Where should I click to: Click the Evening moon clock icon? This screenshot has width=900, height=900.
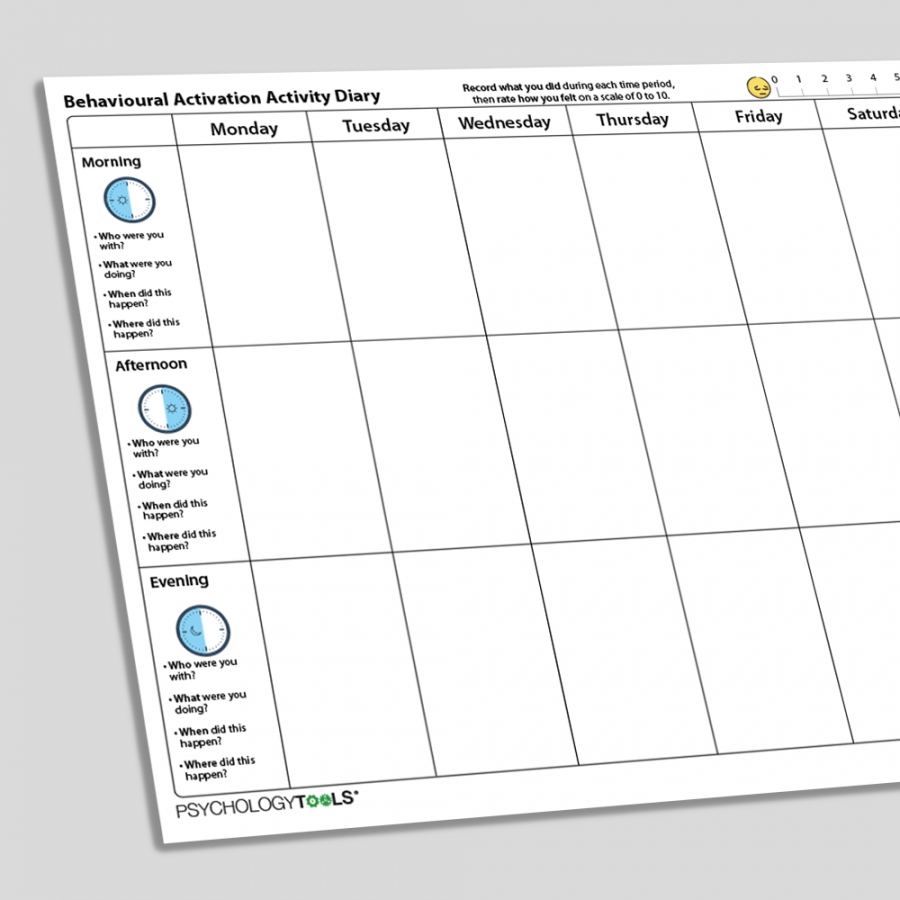[203, 629]
